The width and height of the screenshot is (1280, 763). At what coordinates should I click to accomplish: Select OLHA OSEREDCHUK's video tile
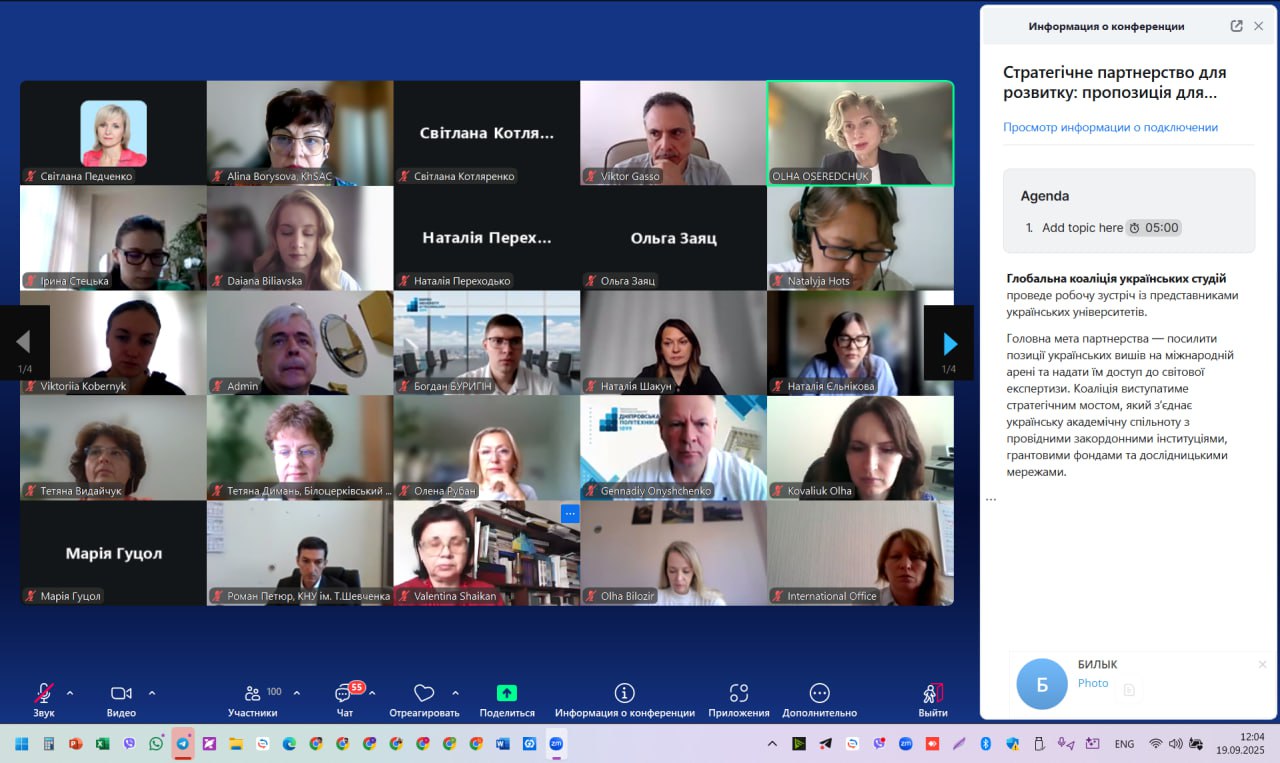860,133
